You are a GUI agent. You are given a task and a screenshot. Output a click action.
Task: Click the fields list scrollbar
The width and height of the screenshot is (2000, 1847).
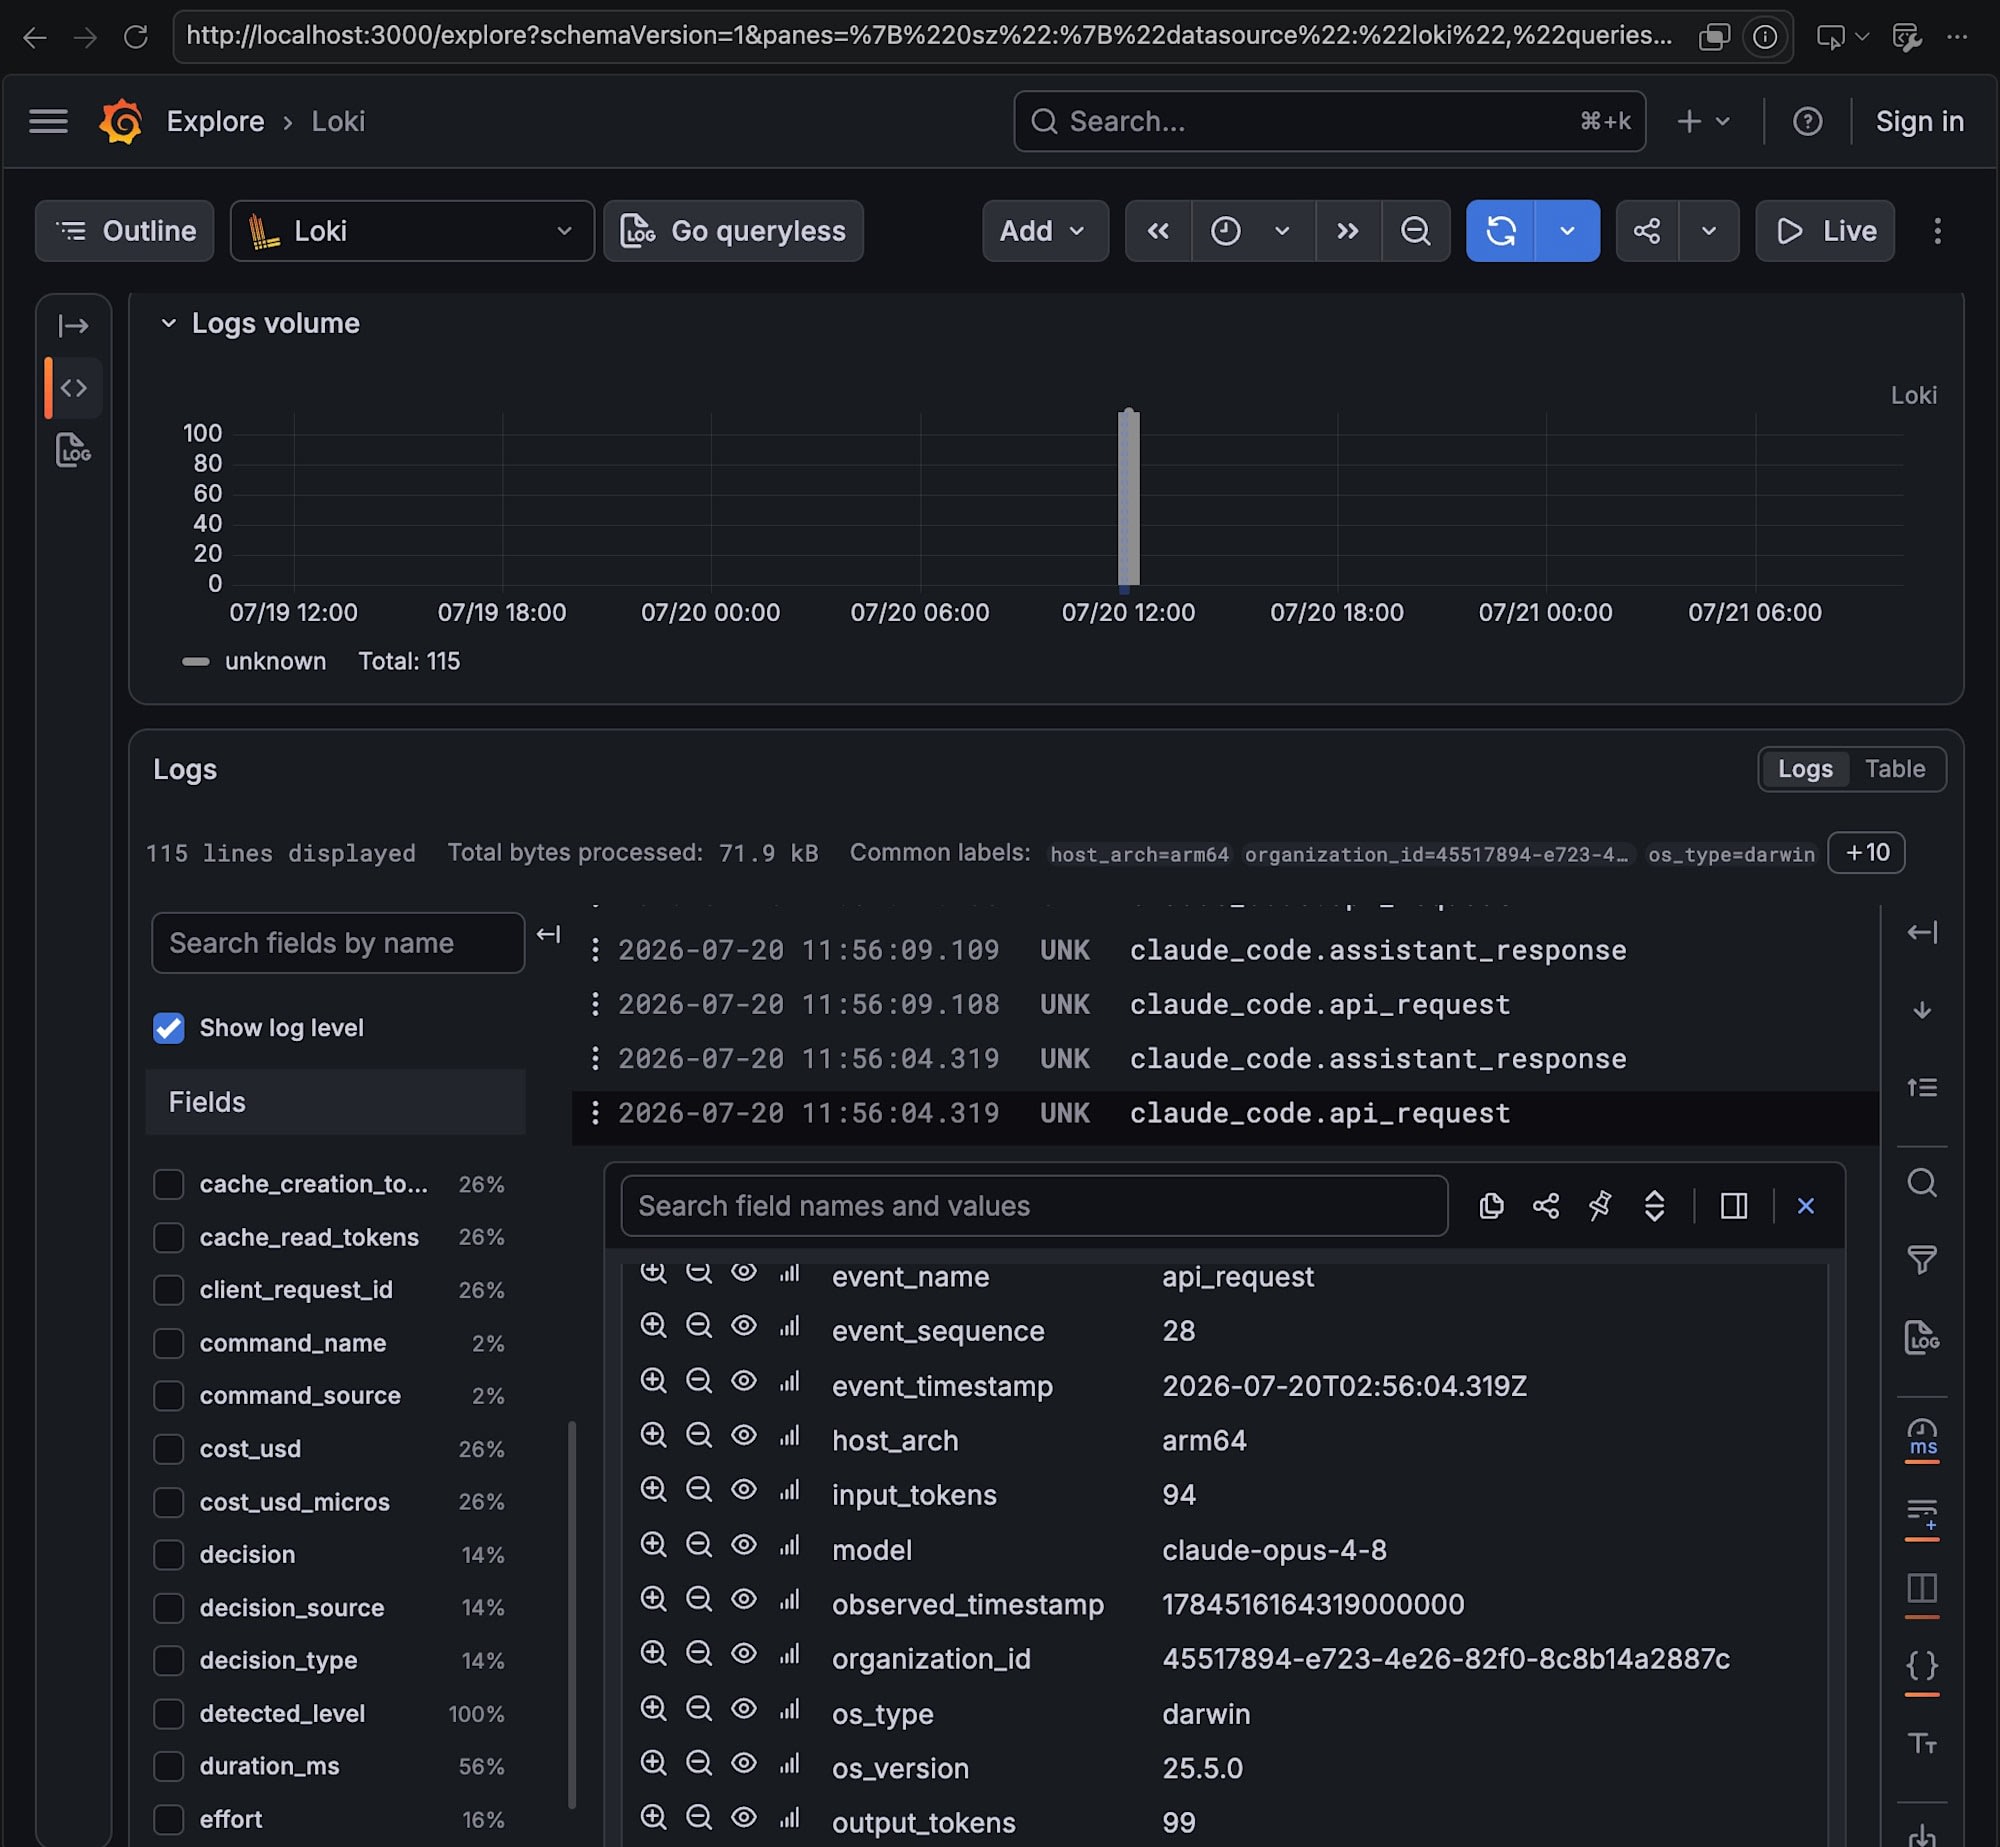point(572,1614)
